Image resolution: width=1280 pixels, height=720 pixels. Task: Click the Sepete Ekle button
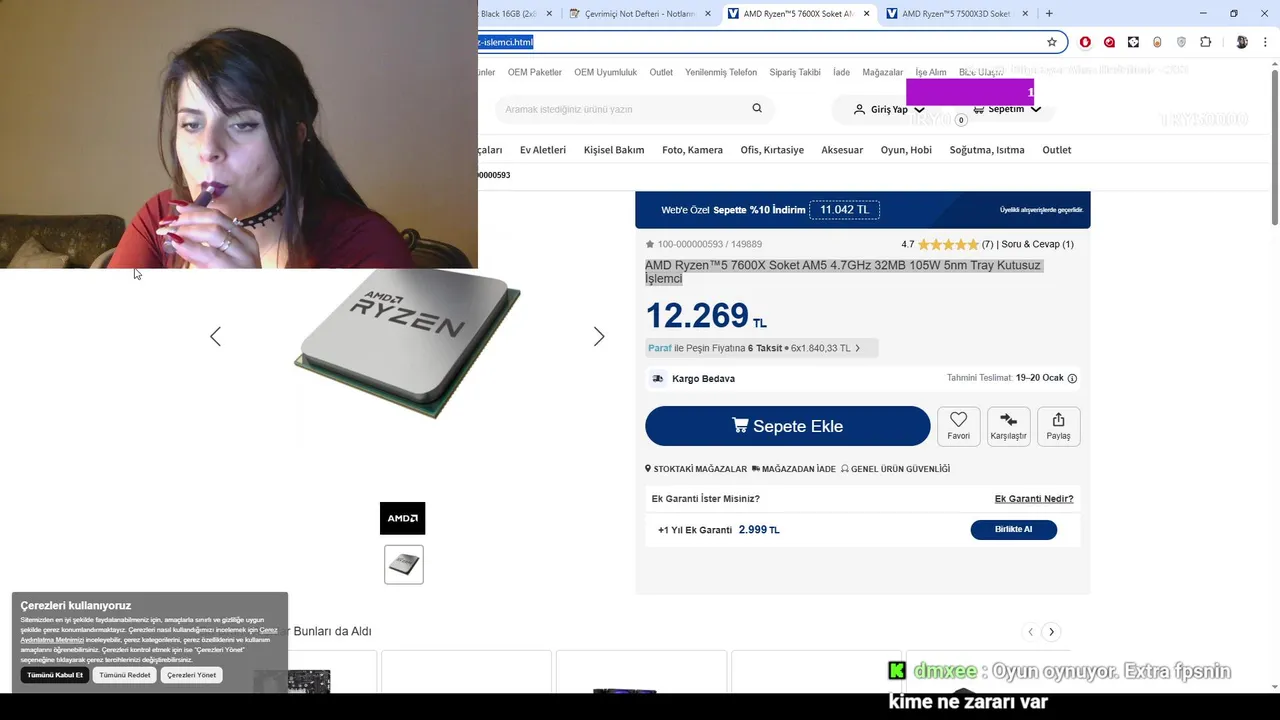point(788,426)
